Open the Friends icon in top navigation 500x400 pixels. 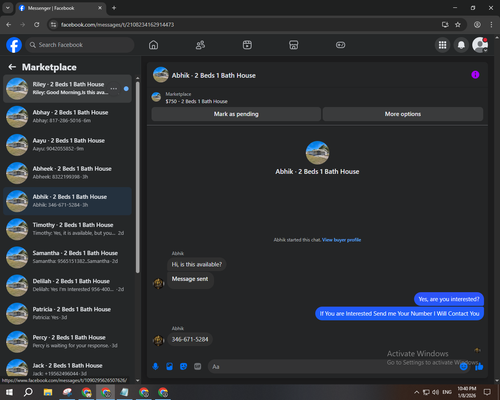click(200, 45)
